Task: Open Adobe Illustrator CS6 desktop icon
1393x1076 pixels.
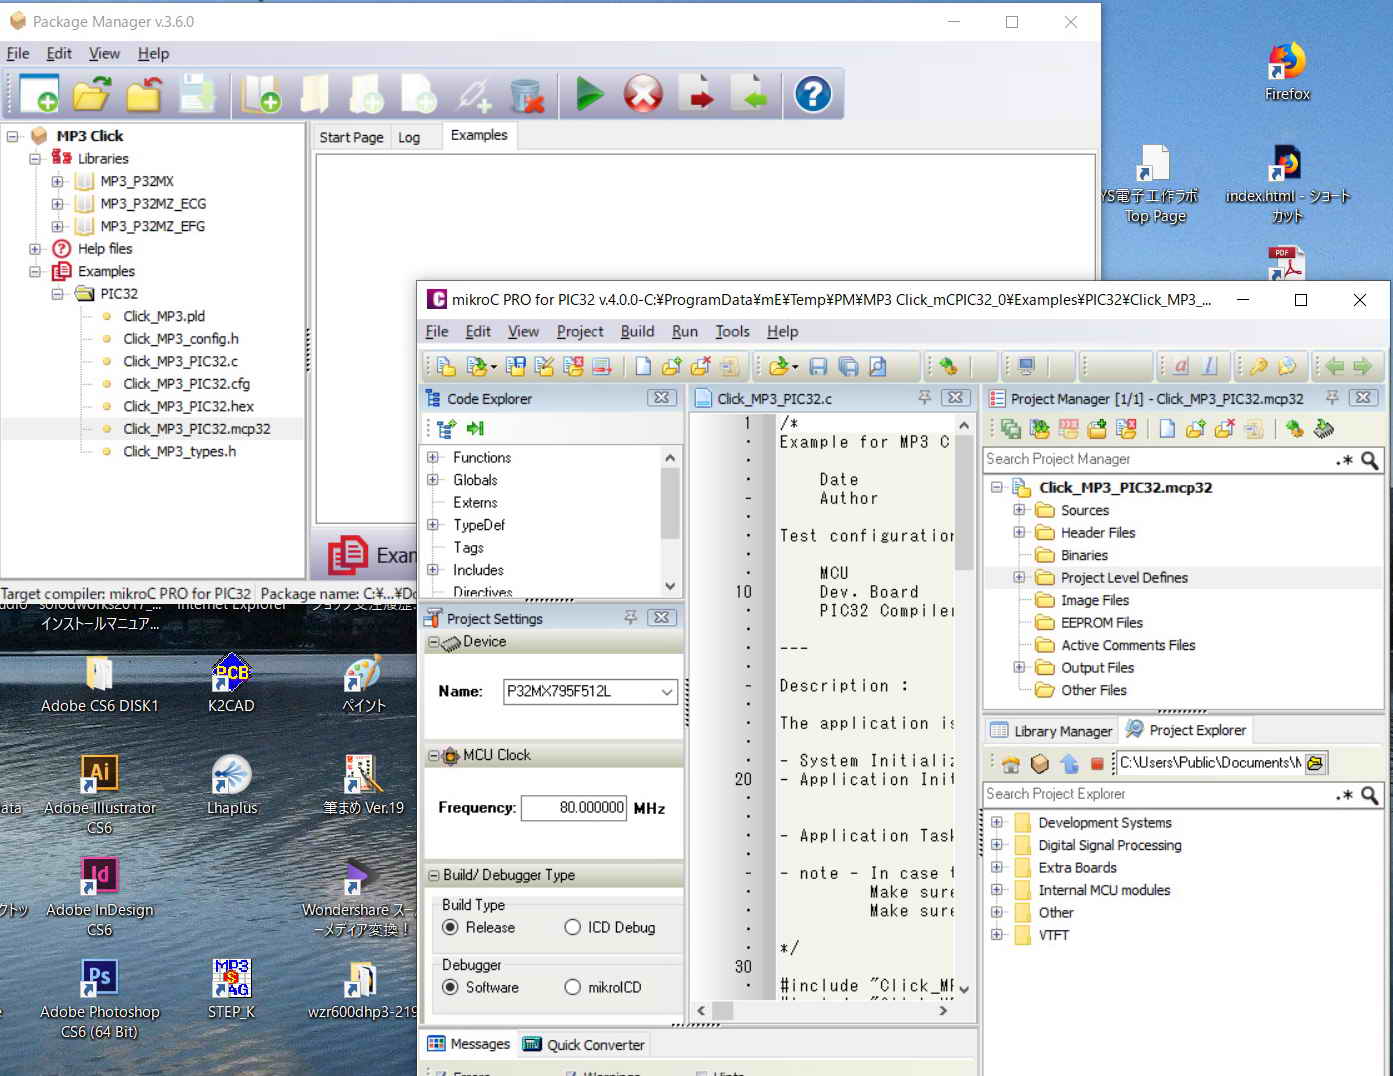Action: pyautogui.click(x=99, y=793)
